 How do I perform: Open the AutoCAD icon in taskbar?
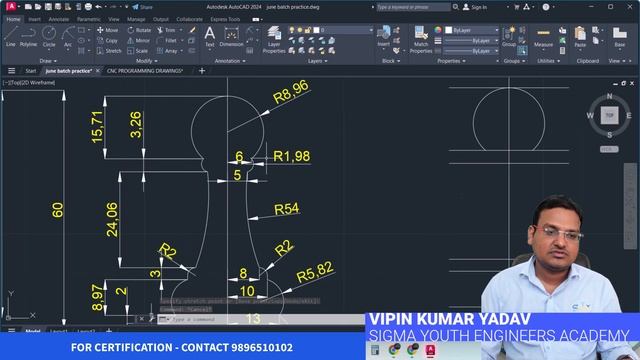pyautogui.click(x=430, y=350)
